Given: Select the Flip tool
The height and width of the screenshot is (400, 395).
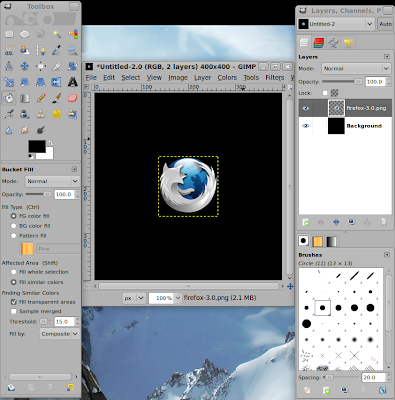Looking at the screenshot, I should (x=57, y=82).
